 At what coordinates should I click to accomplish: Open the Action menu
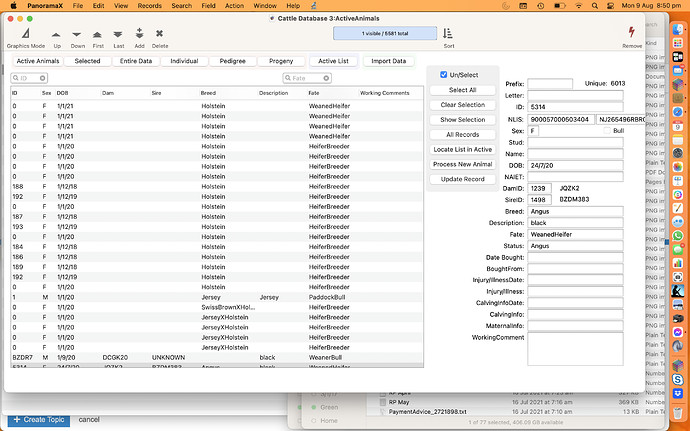[234, 6]
